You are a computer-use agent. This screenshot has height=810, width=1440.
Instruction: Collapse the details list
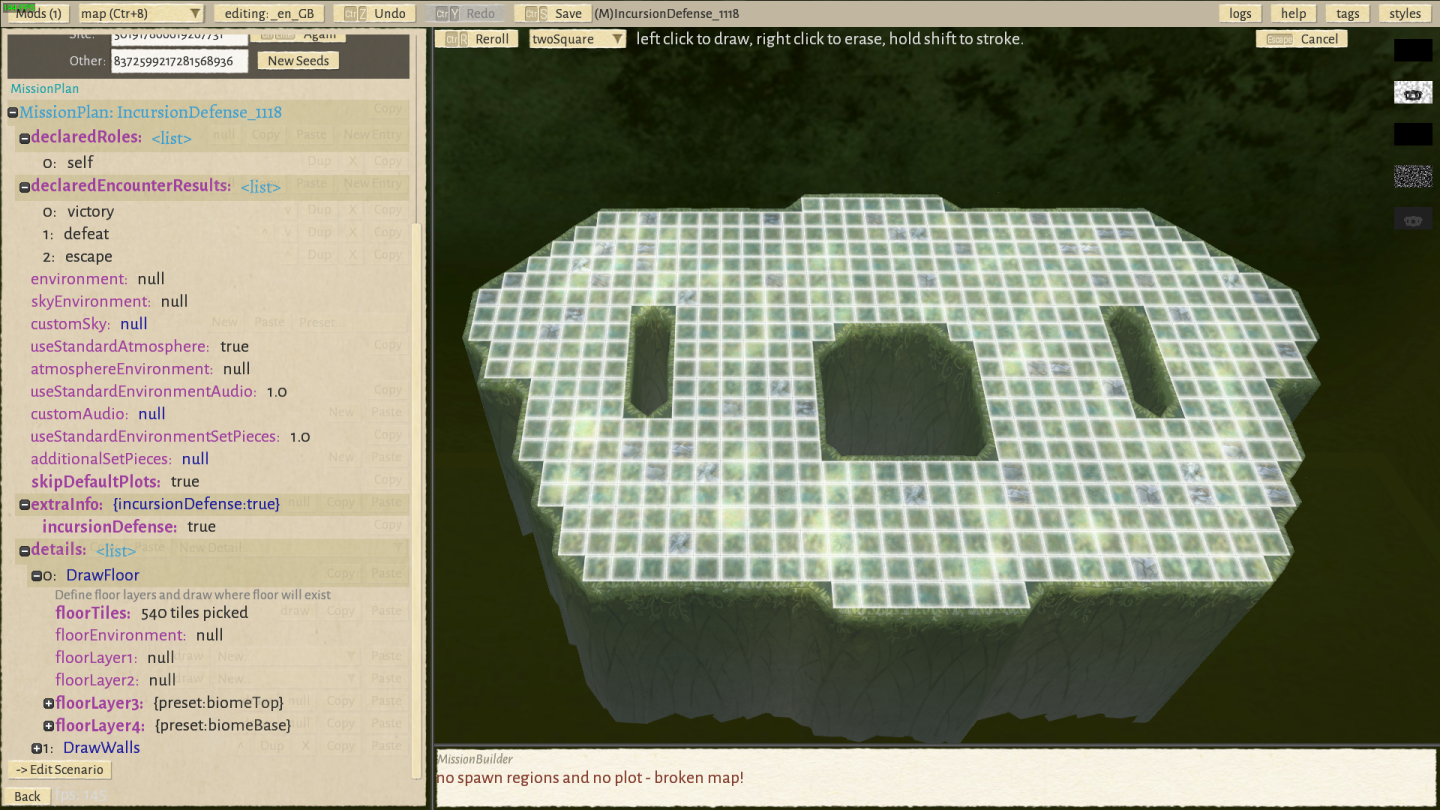(x=24, y=550)
